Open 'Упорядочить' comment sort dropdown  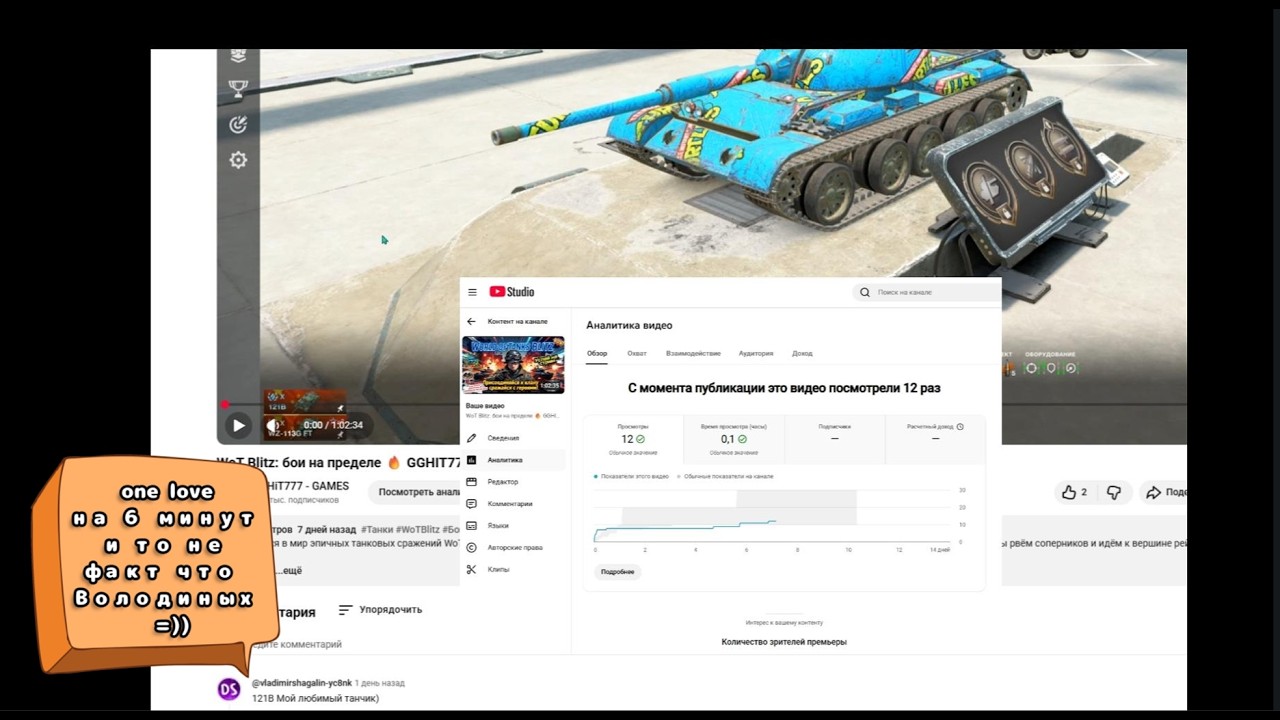point(380,609)
